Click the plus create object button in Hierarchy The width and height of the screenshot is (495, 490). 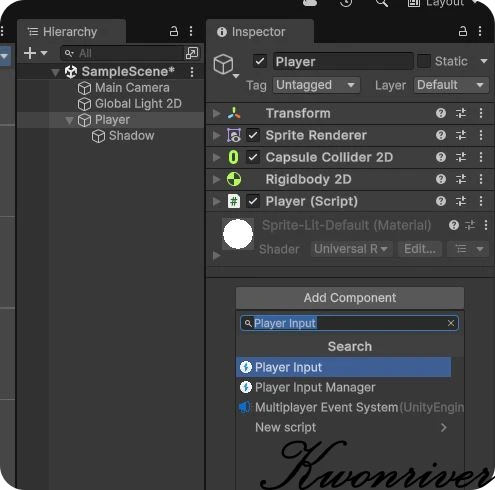point(30,53)
